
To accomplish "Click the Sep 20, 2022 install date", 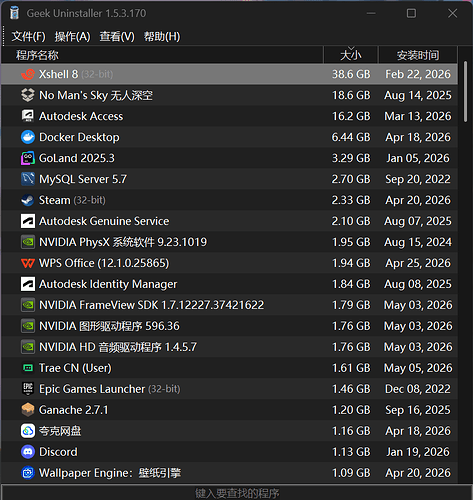I will pyautogui.click(x=418, y=179).
